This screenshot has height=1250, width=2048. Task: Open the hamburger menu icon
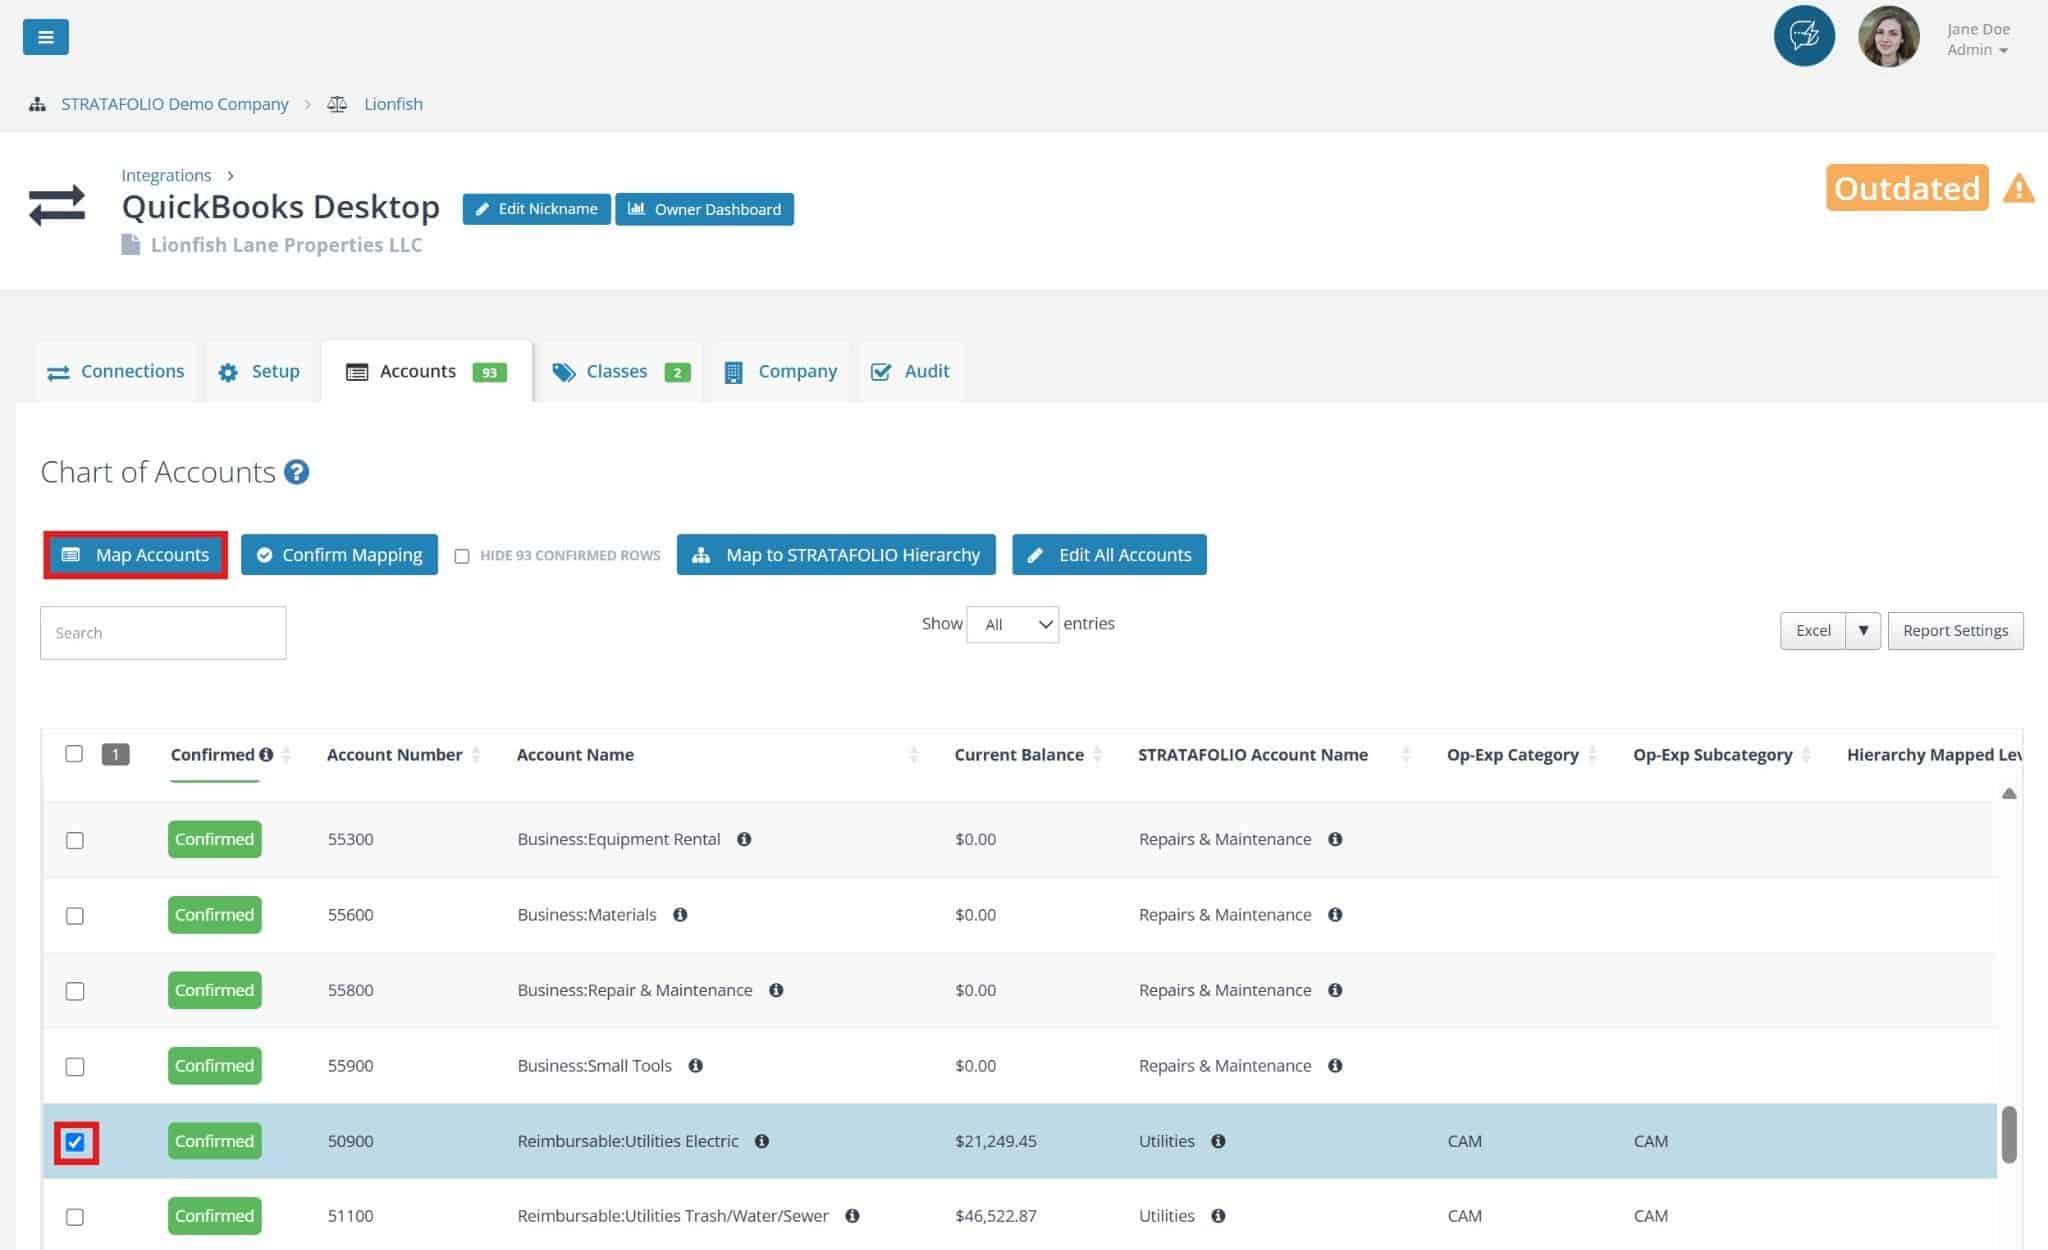click(x=45, y=37)
